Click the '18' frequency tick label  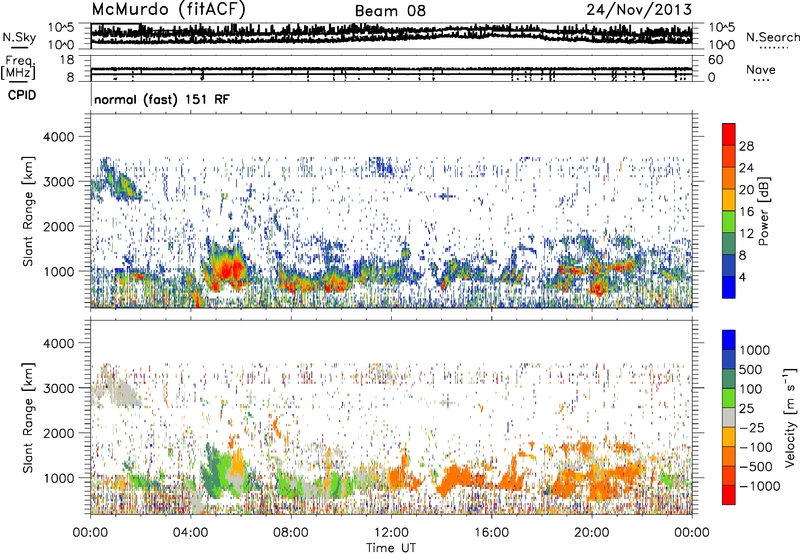click(x=67, y=60)
